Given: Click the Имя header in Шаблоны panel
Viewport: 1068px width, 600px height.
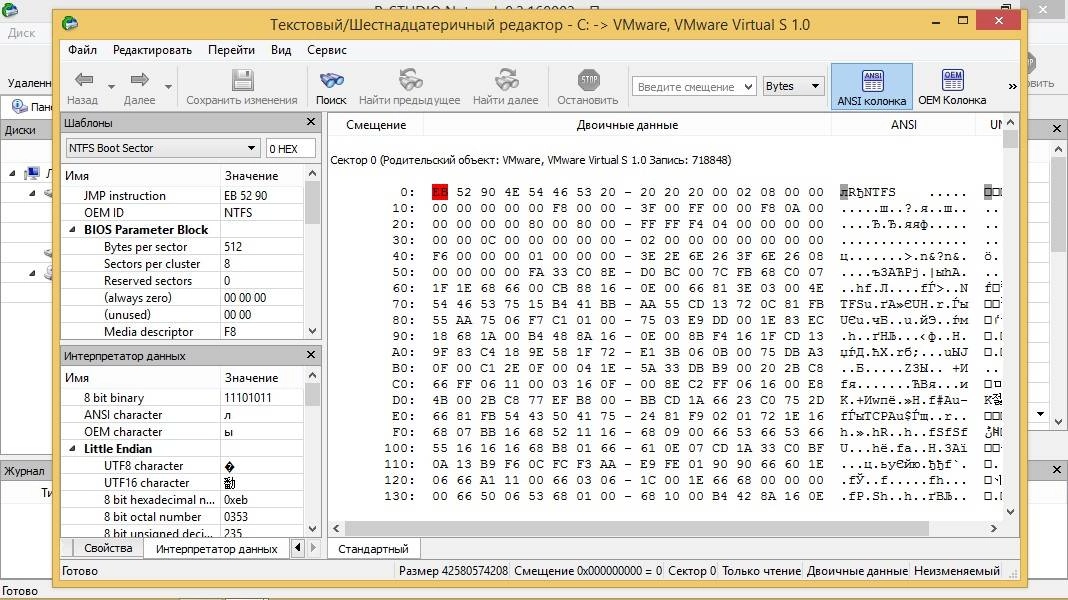Looking at the screenshot, I should click(x=142, y=176).
